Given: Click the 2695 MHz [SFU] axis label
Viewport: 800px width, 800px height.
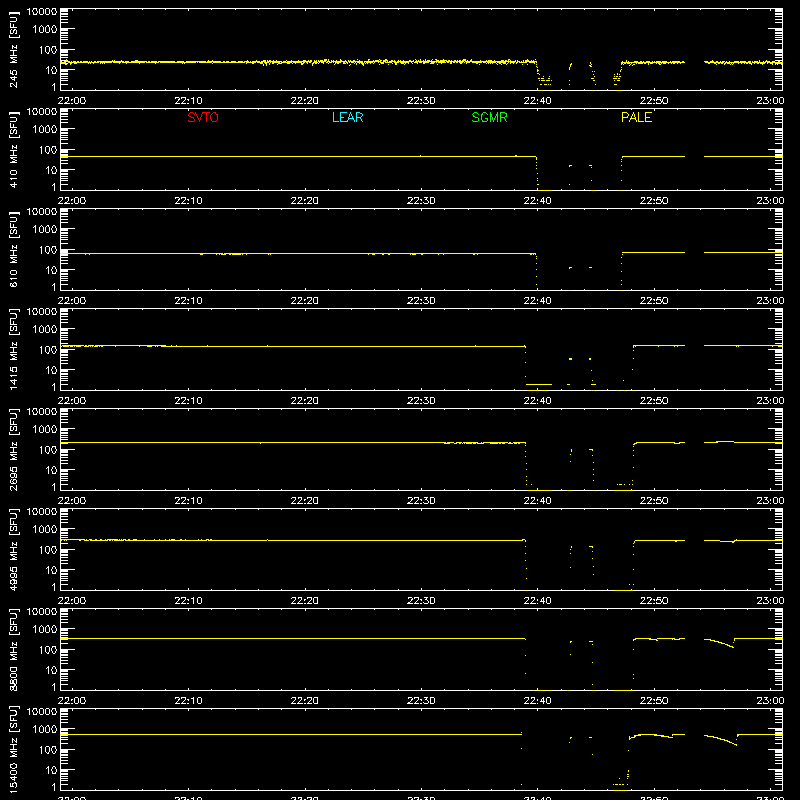Looking at the screenshot, I should tap(14, 449).
